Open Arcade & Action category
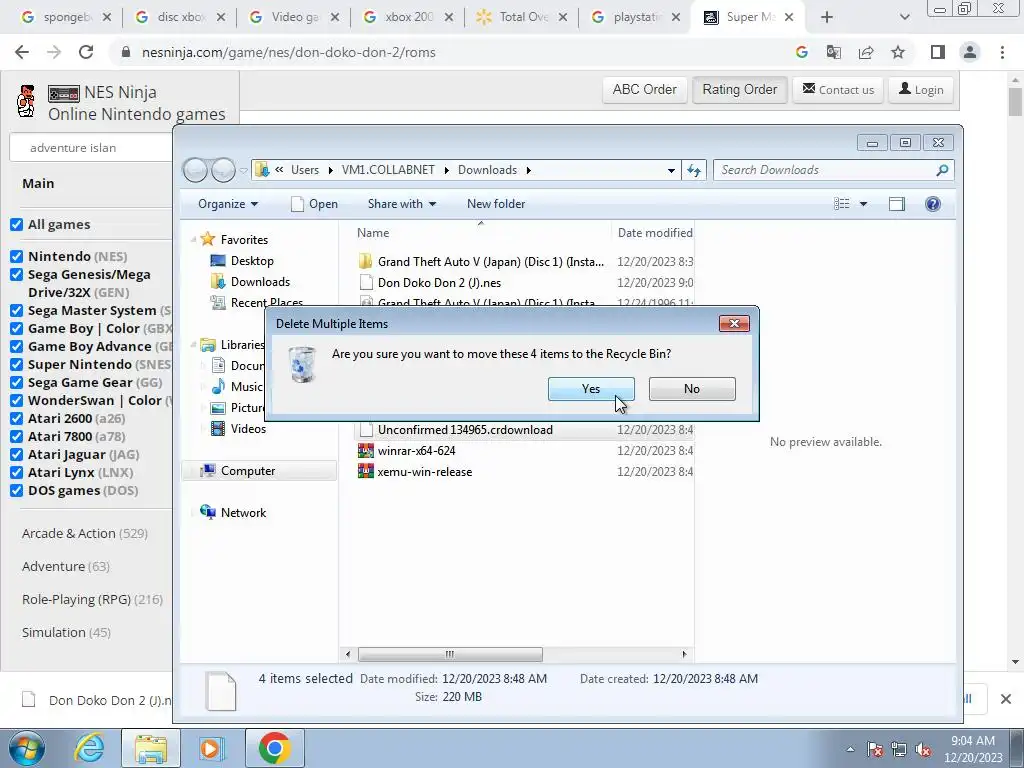Screen dimensions: 1024x768 [x=85, y=534]
